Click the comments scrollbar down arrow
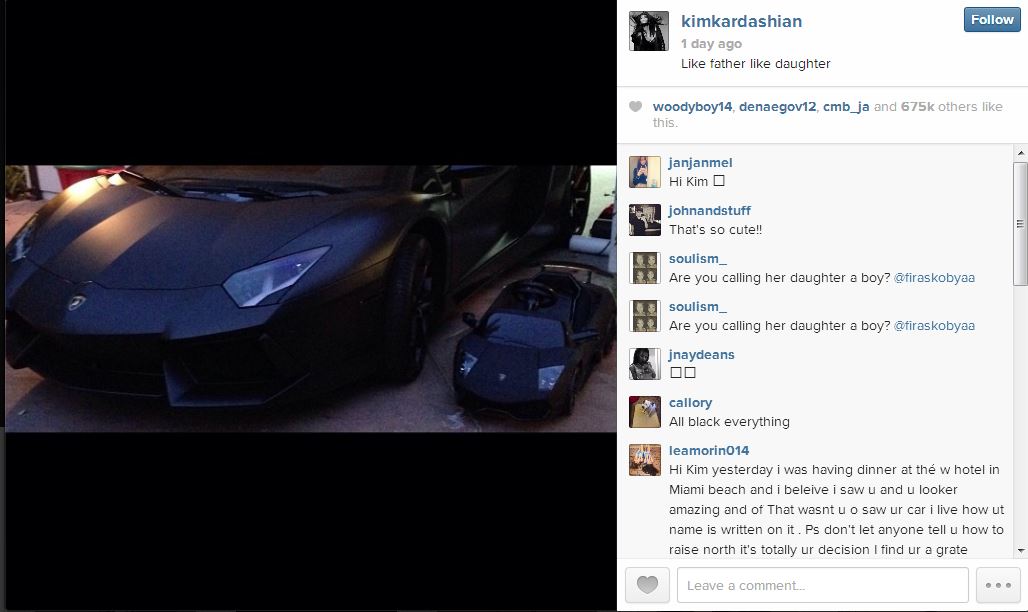The height and width of the screenshot is (612, 1028). pyautogui.click(x=1021, y=551)
